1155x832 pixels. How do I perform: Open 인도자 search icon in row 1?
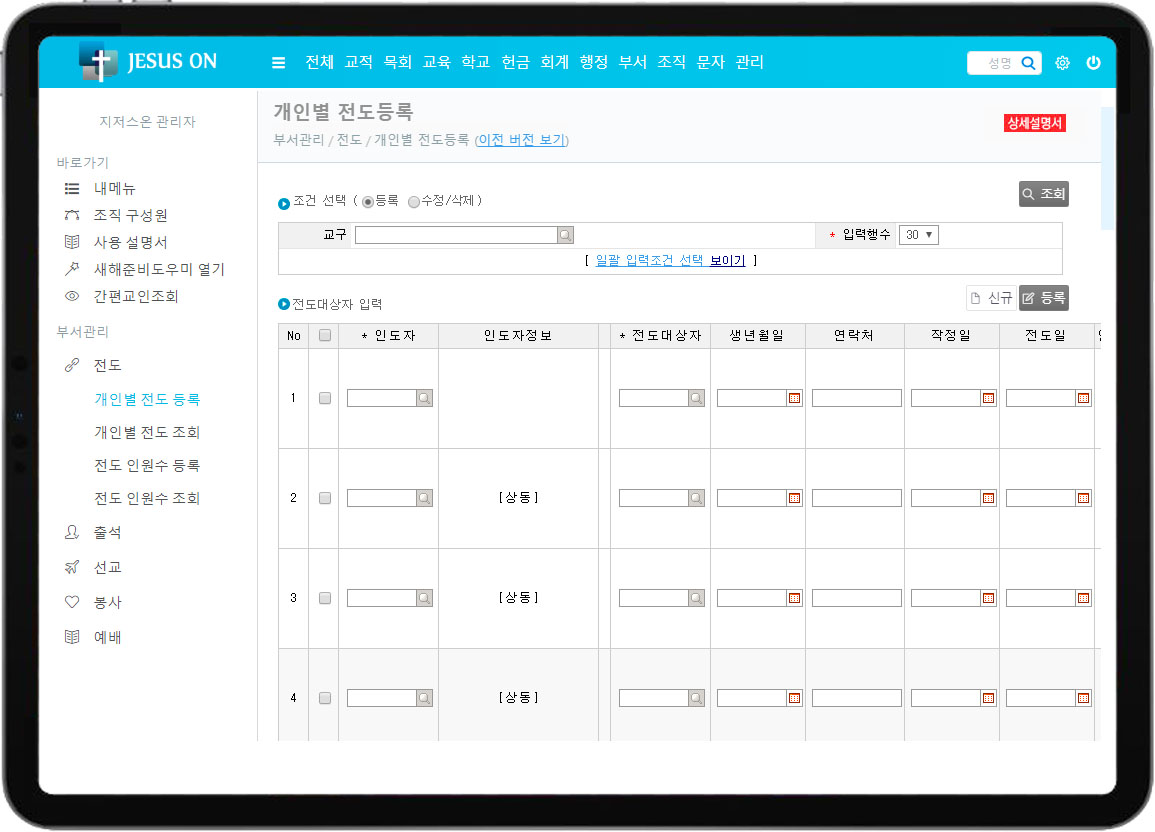click(x=424, y=398)
